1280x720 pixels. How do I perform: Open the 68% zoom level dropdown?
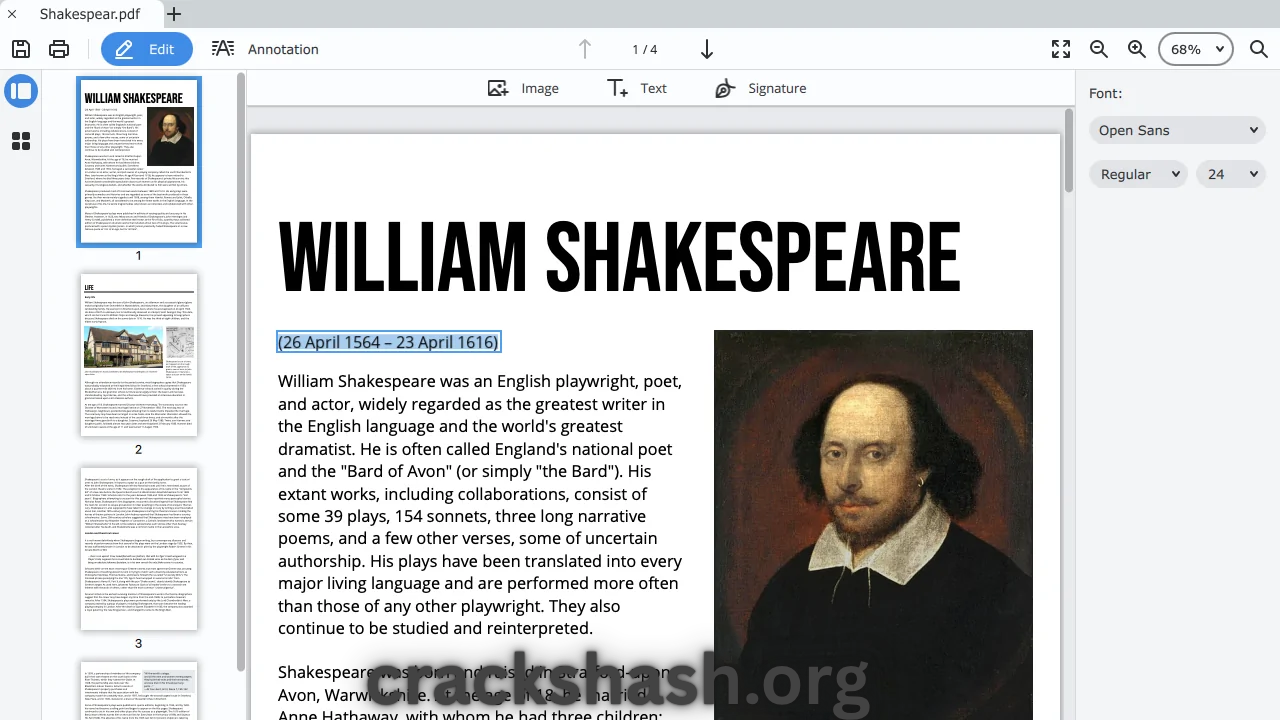[x=1196, y=49]
